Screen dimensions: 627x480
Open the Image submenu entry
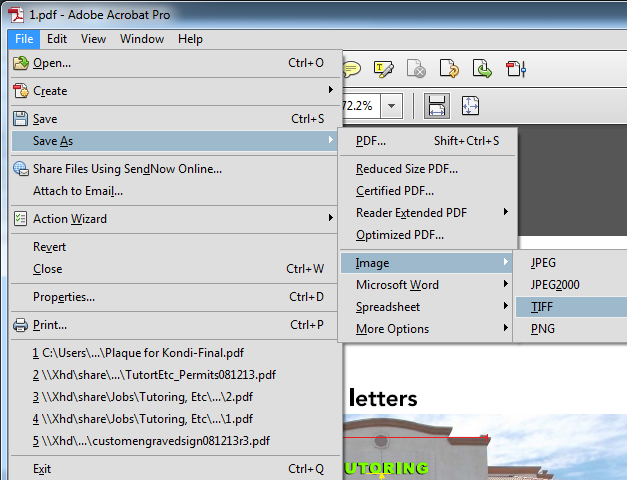pyautogui.click(x=426, y=263)
